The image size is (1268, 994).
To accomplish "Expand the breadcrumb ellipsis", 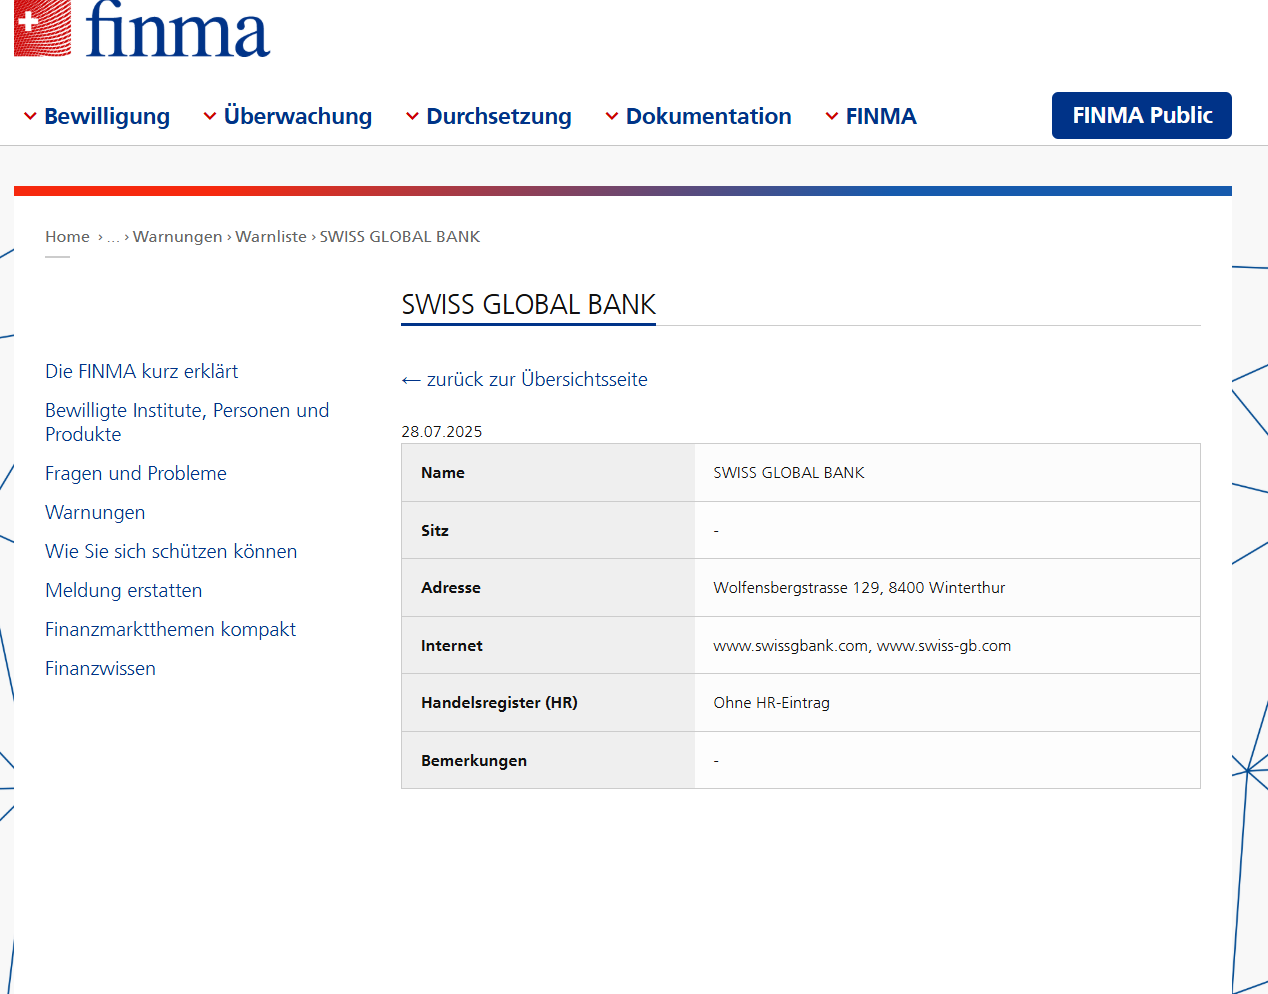I will pyautogui.click(x=113, y=238).
